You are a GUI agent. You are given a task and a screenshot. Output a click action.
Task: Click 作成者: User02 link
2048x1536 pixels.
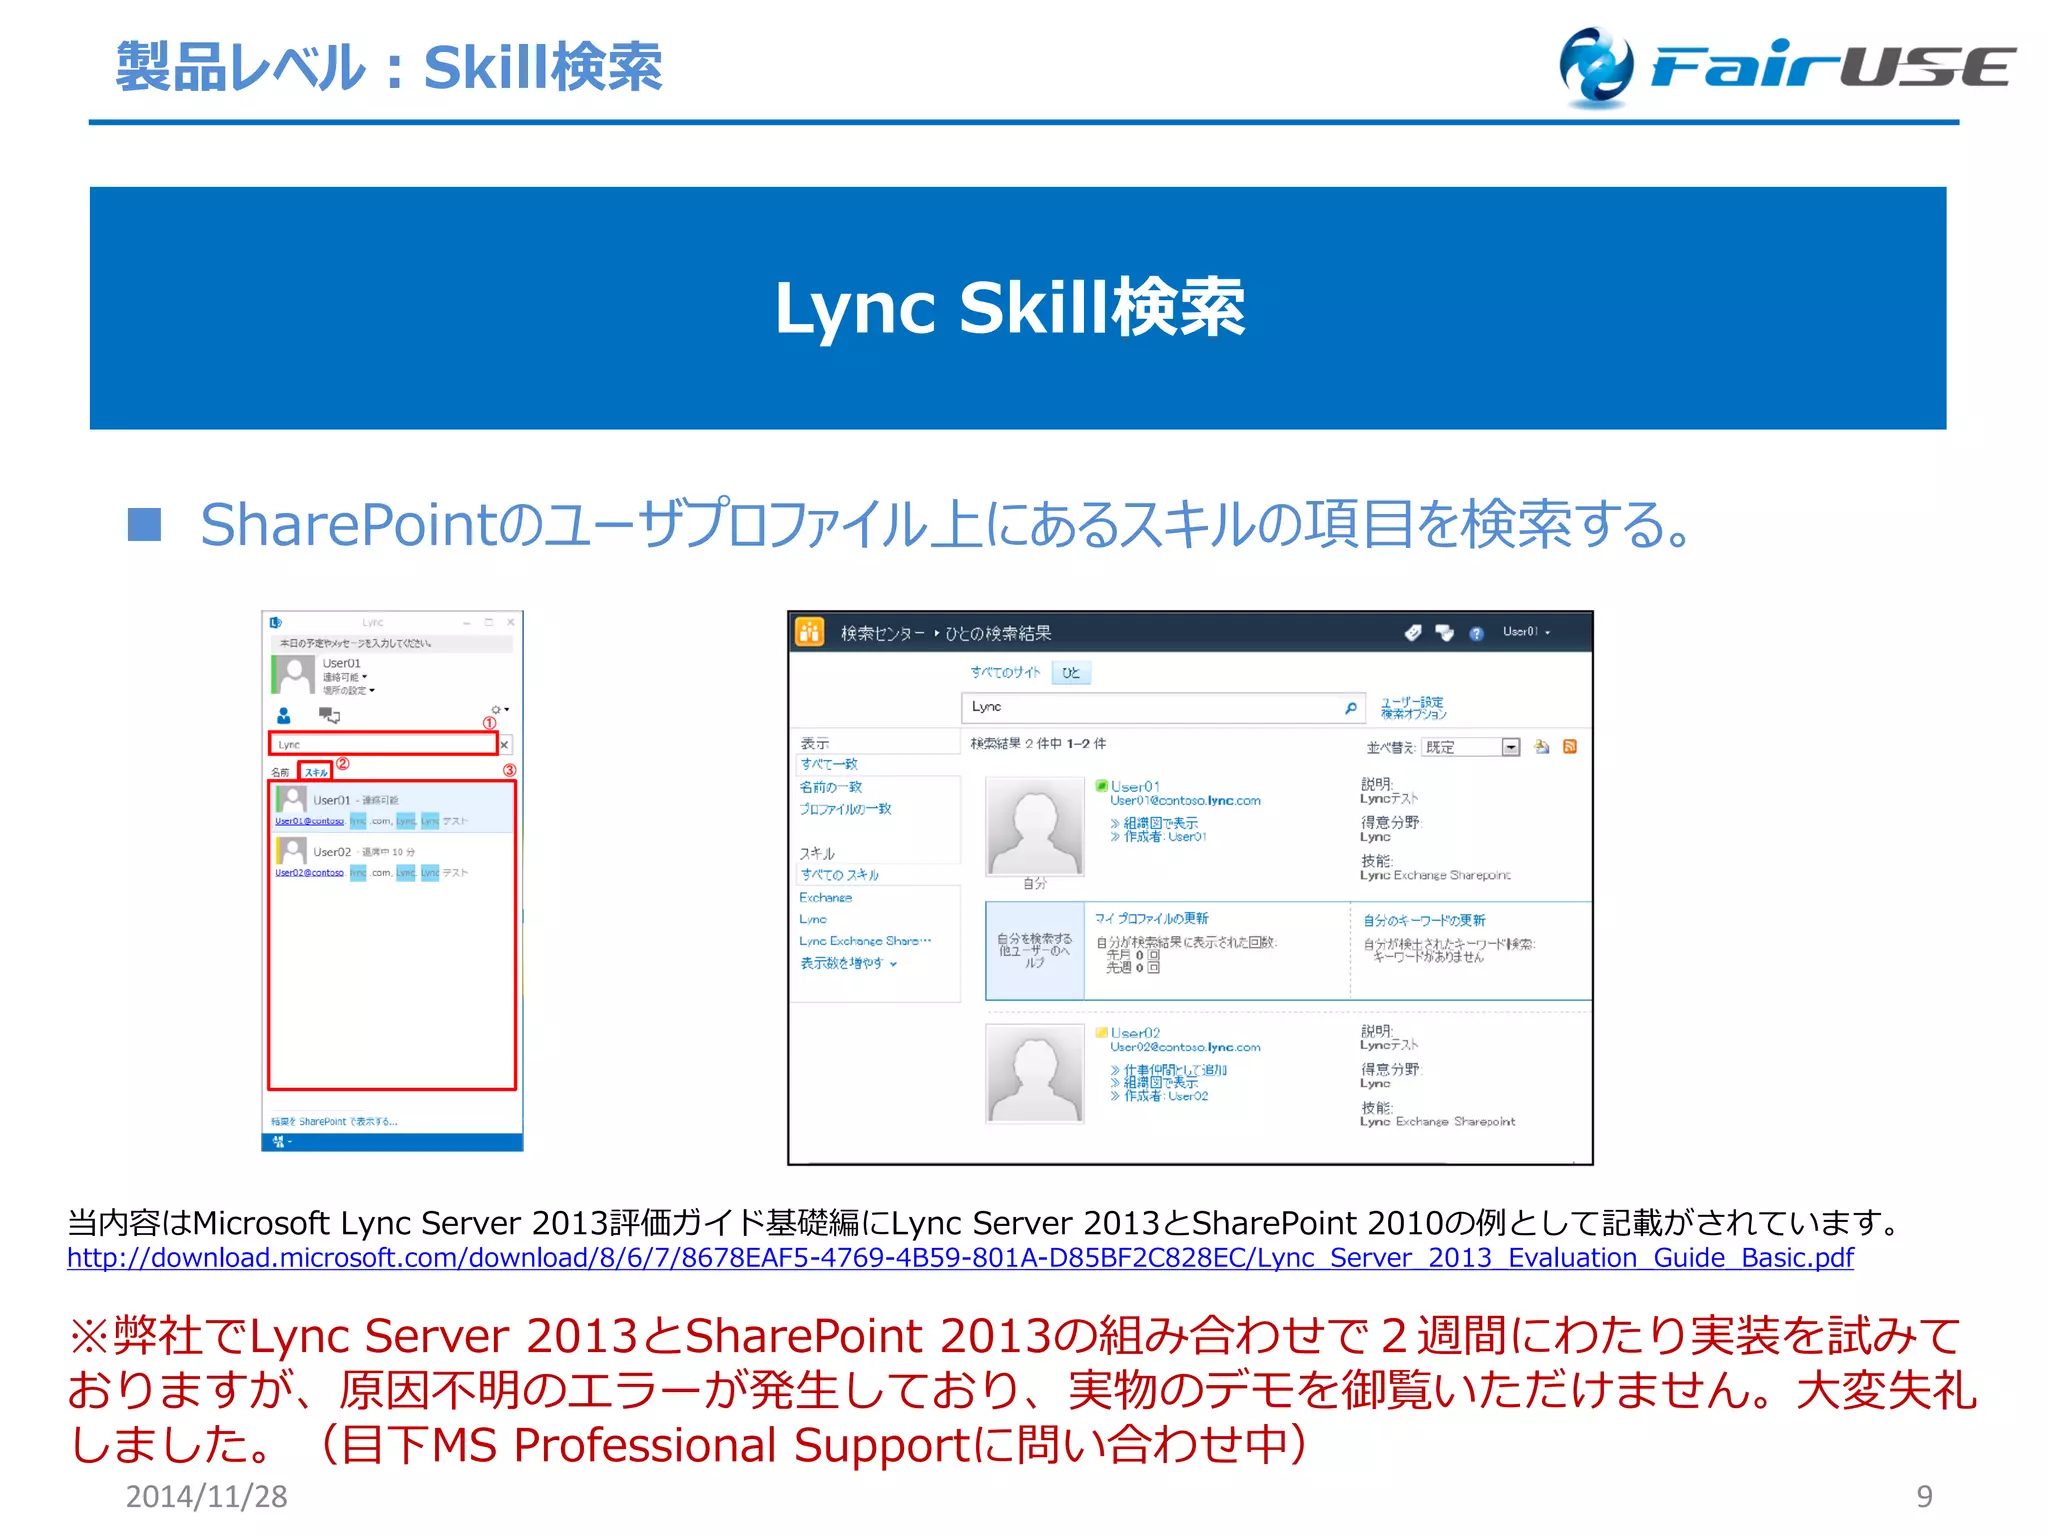click(1166, 1096)
